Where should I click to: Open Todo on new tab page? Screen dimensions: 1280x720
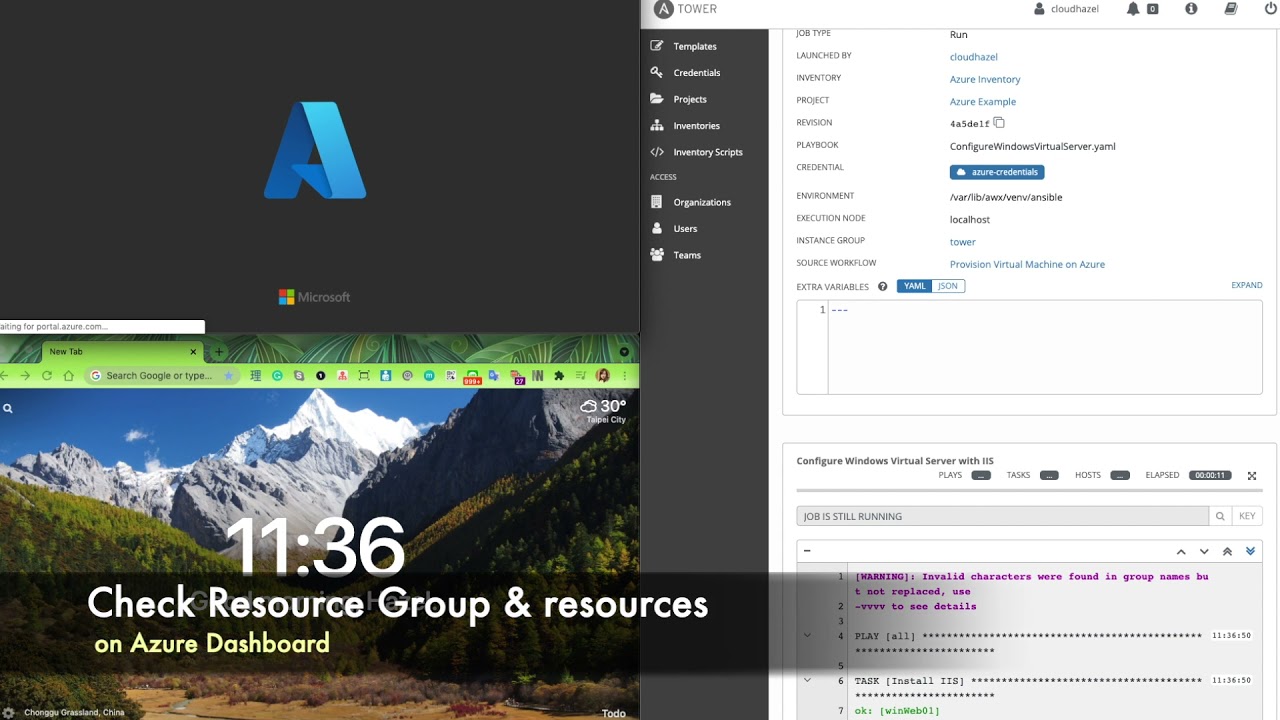click(x=613, y=713)
